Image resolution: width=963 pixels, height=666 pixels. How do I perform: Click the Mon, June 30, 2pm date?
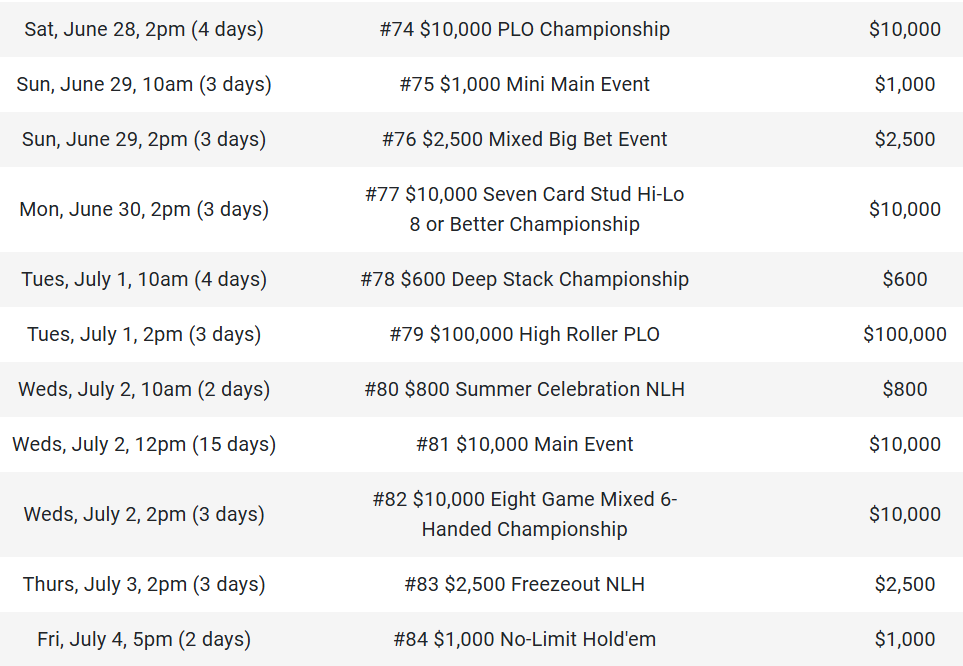(x=144, y=209)
